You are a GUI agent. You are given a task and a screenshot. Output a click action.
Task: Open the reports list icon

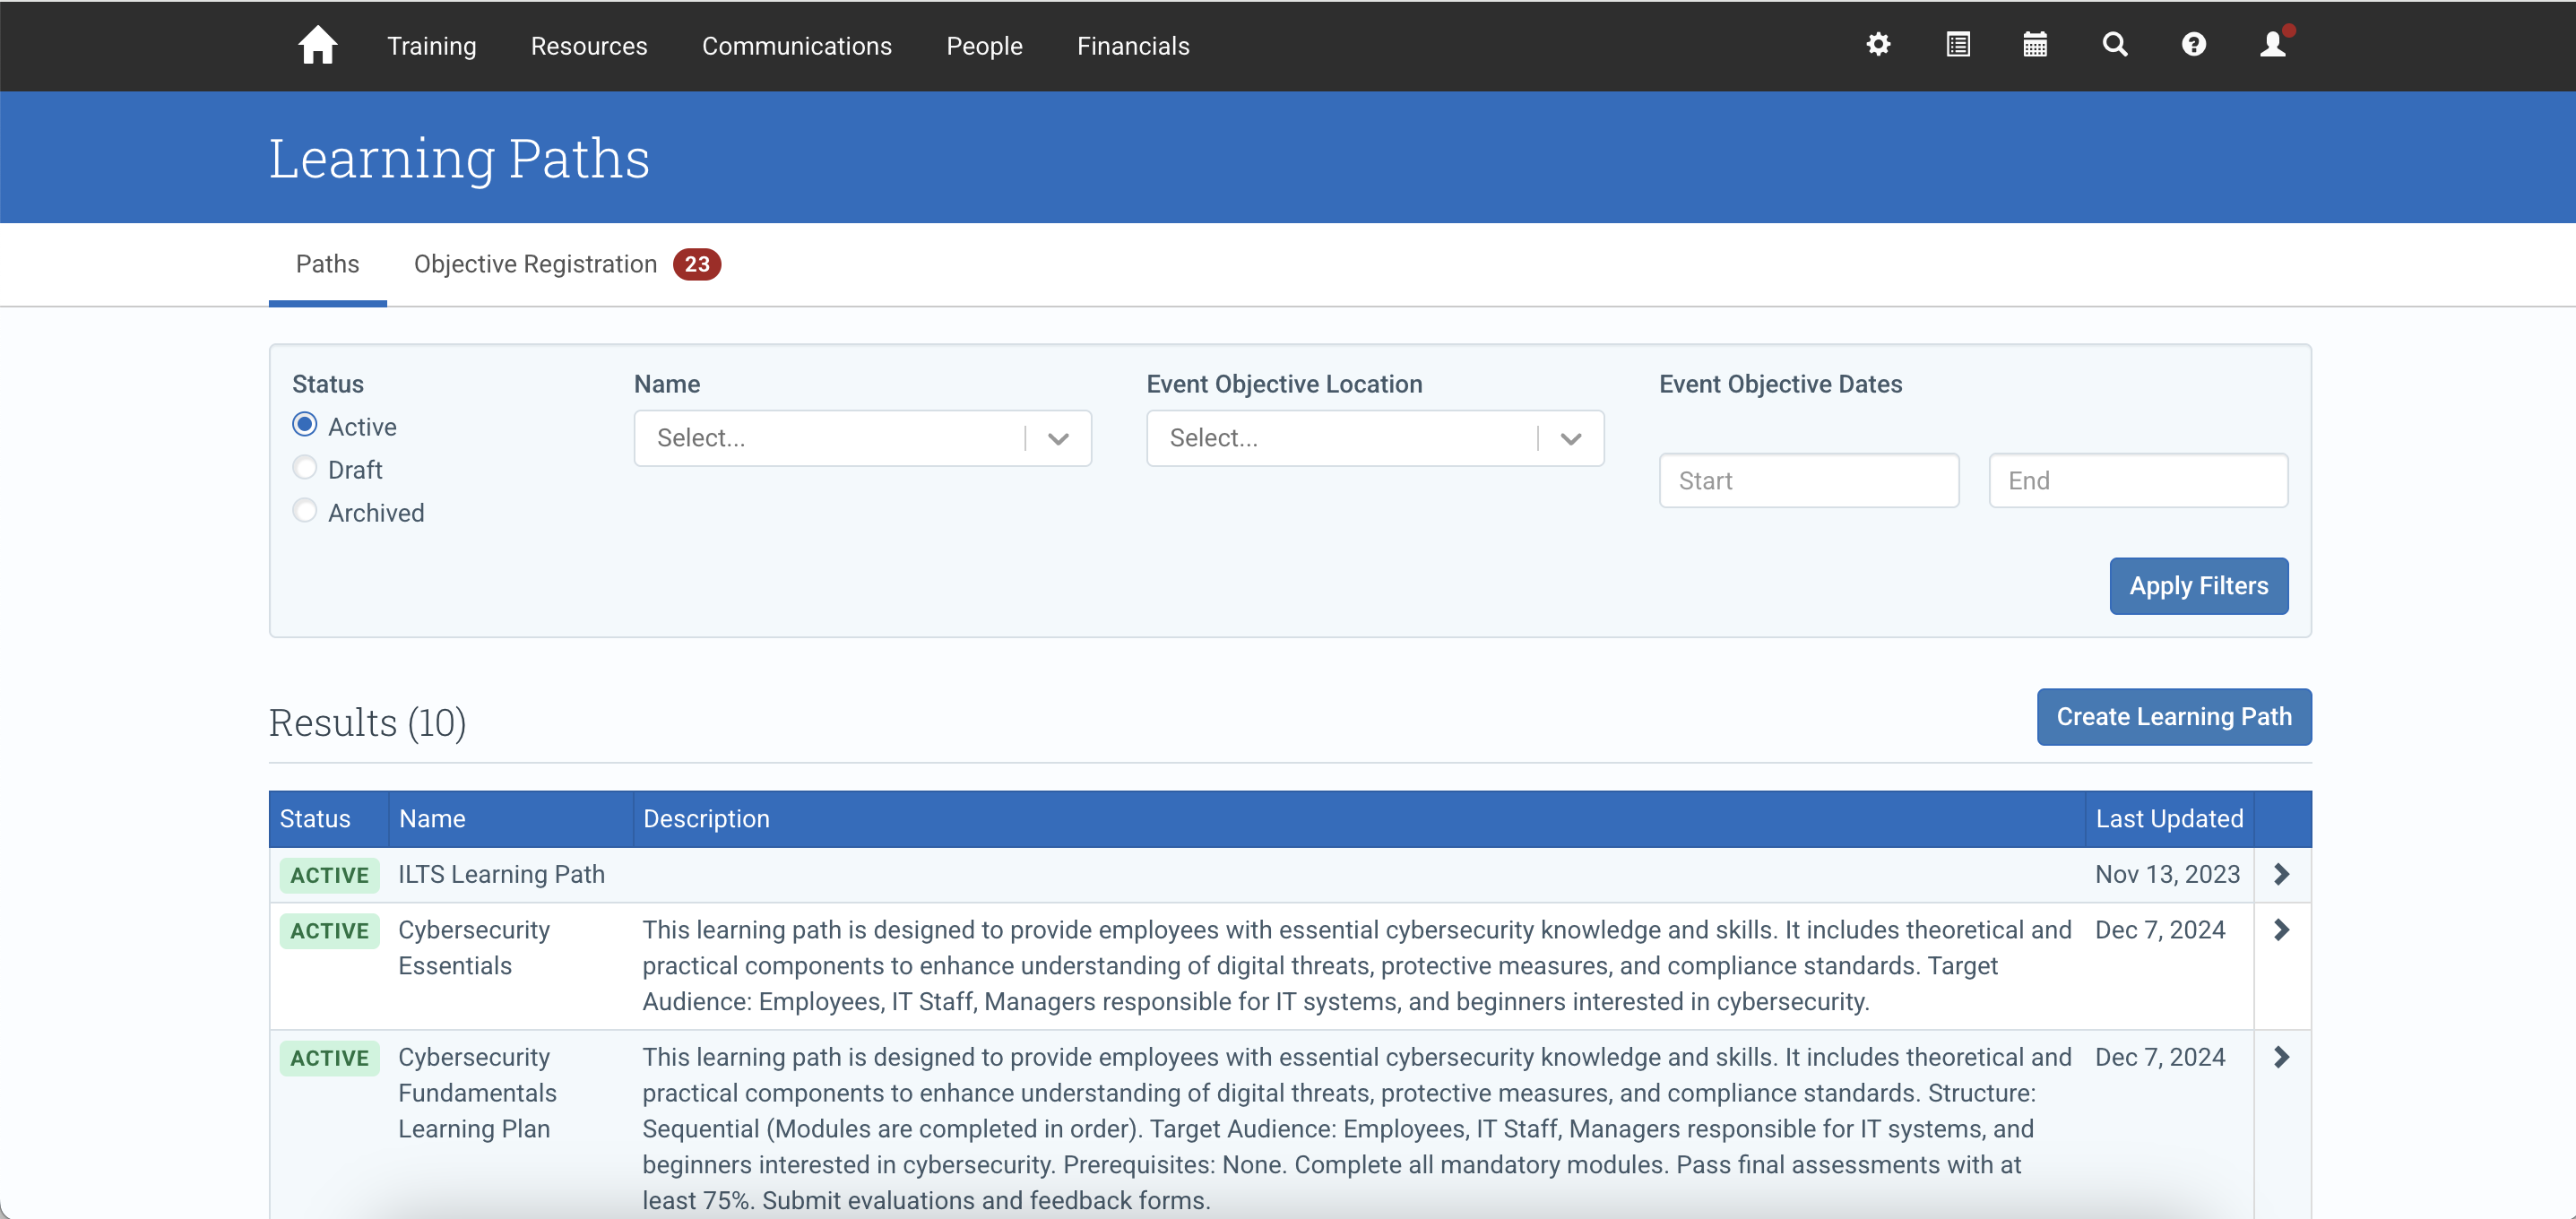click(1957, 45)
